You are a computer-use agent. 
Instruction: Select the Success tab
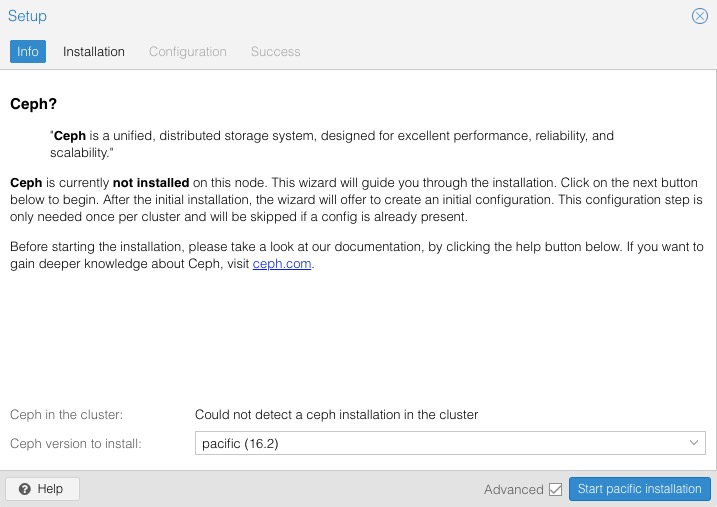(275, 51)
